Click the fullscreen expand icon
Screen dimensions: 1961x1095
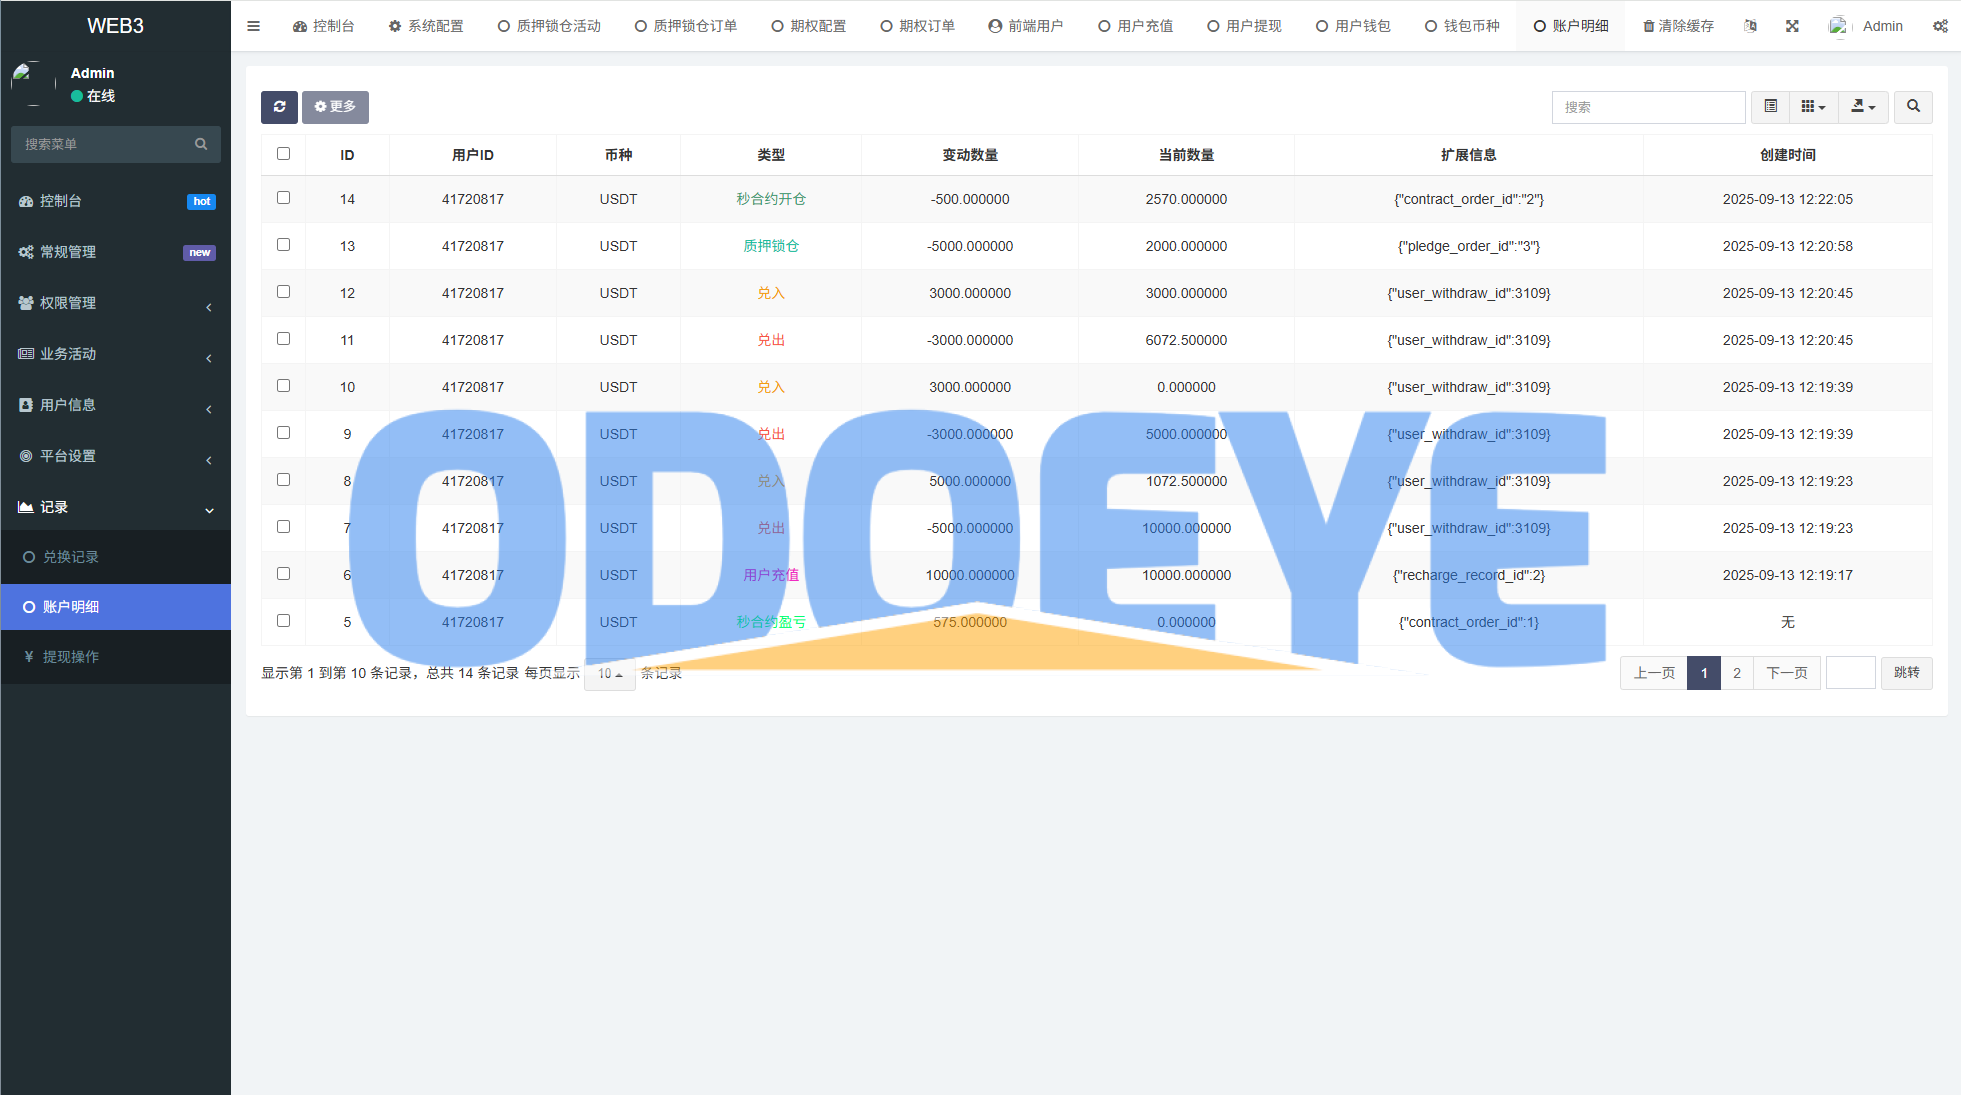[1792, 26]
